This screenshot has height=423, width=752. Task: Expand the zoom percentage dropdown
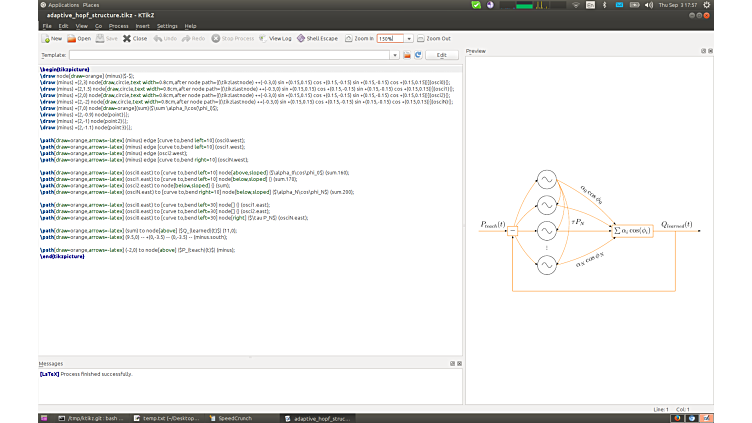tap(410, 38)
